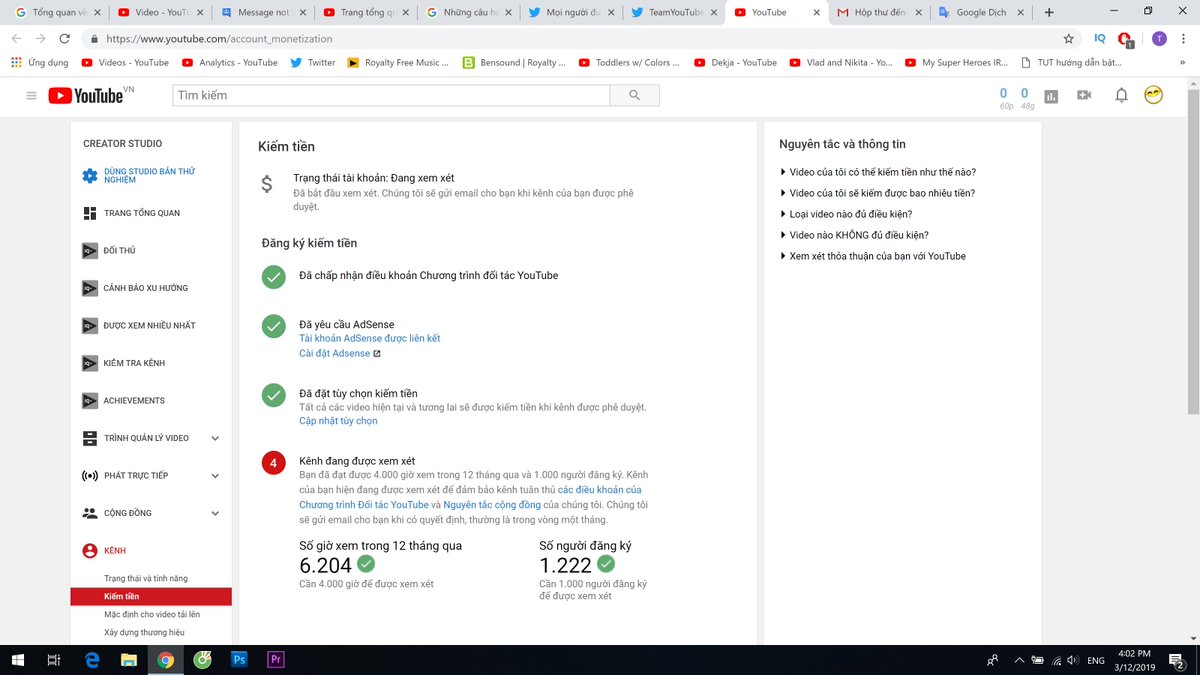Screen dimensions: 1200x675
Task: Open the taskbar clock showing 4:02 PM
Action: click(1135, 660)
